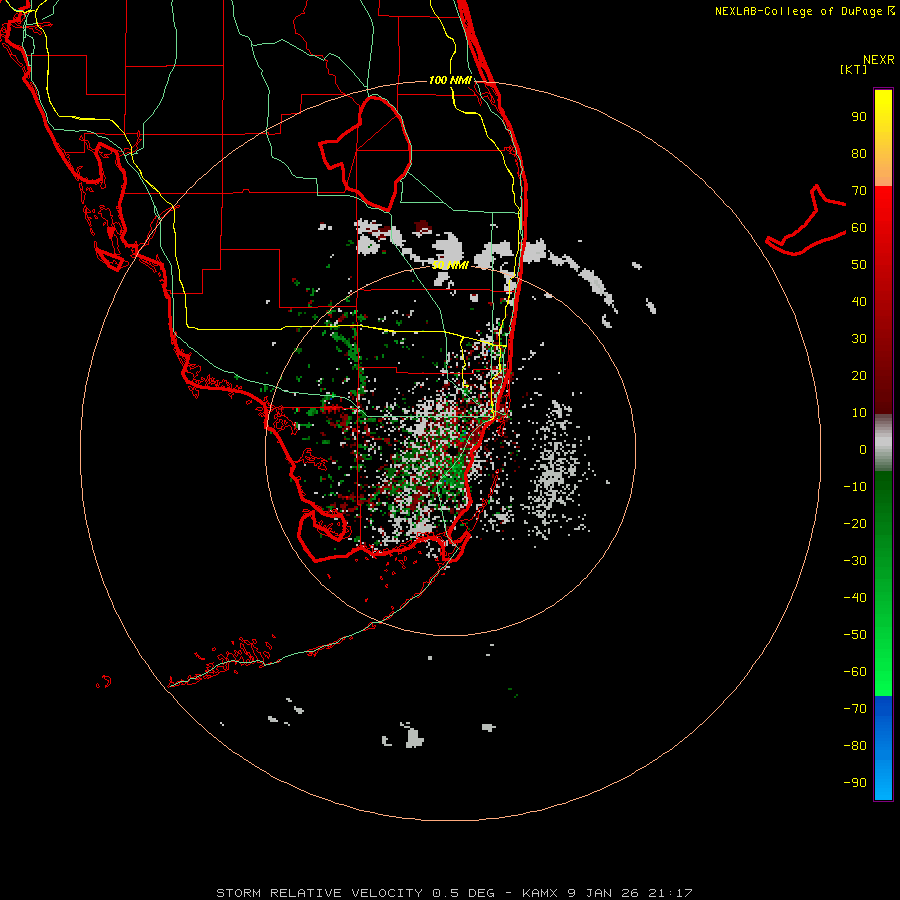Click the NEXR label above the color scale
Viewport: 900px width, 900px height.
click(x=879, y=60)
